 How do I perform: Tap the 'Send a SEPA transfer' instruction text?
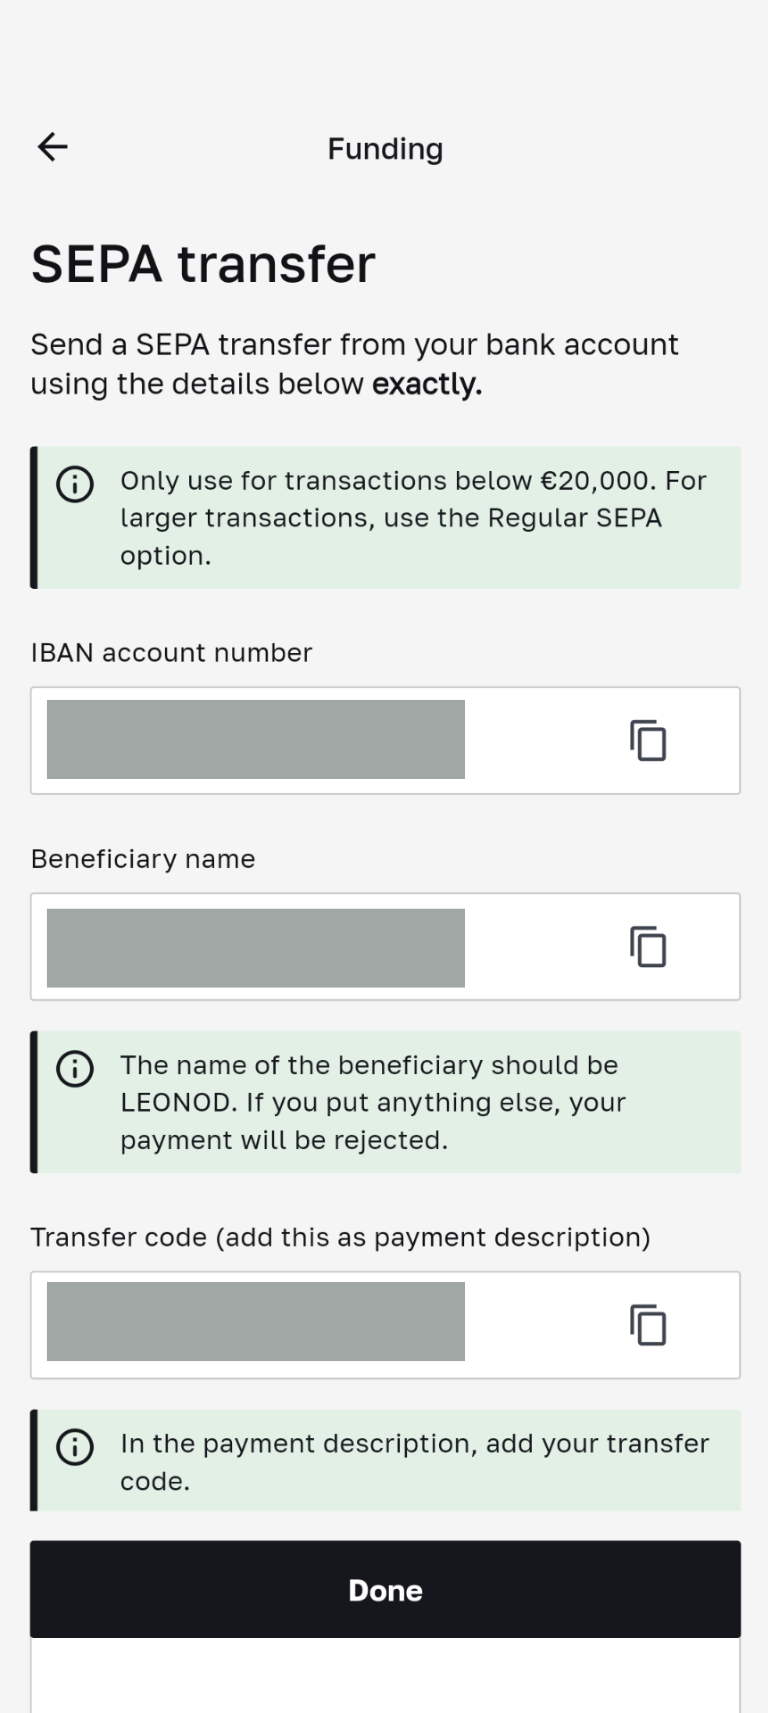pyautogui.click(x=354, y=364)
